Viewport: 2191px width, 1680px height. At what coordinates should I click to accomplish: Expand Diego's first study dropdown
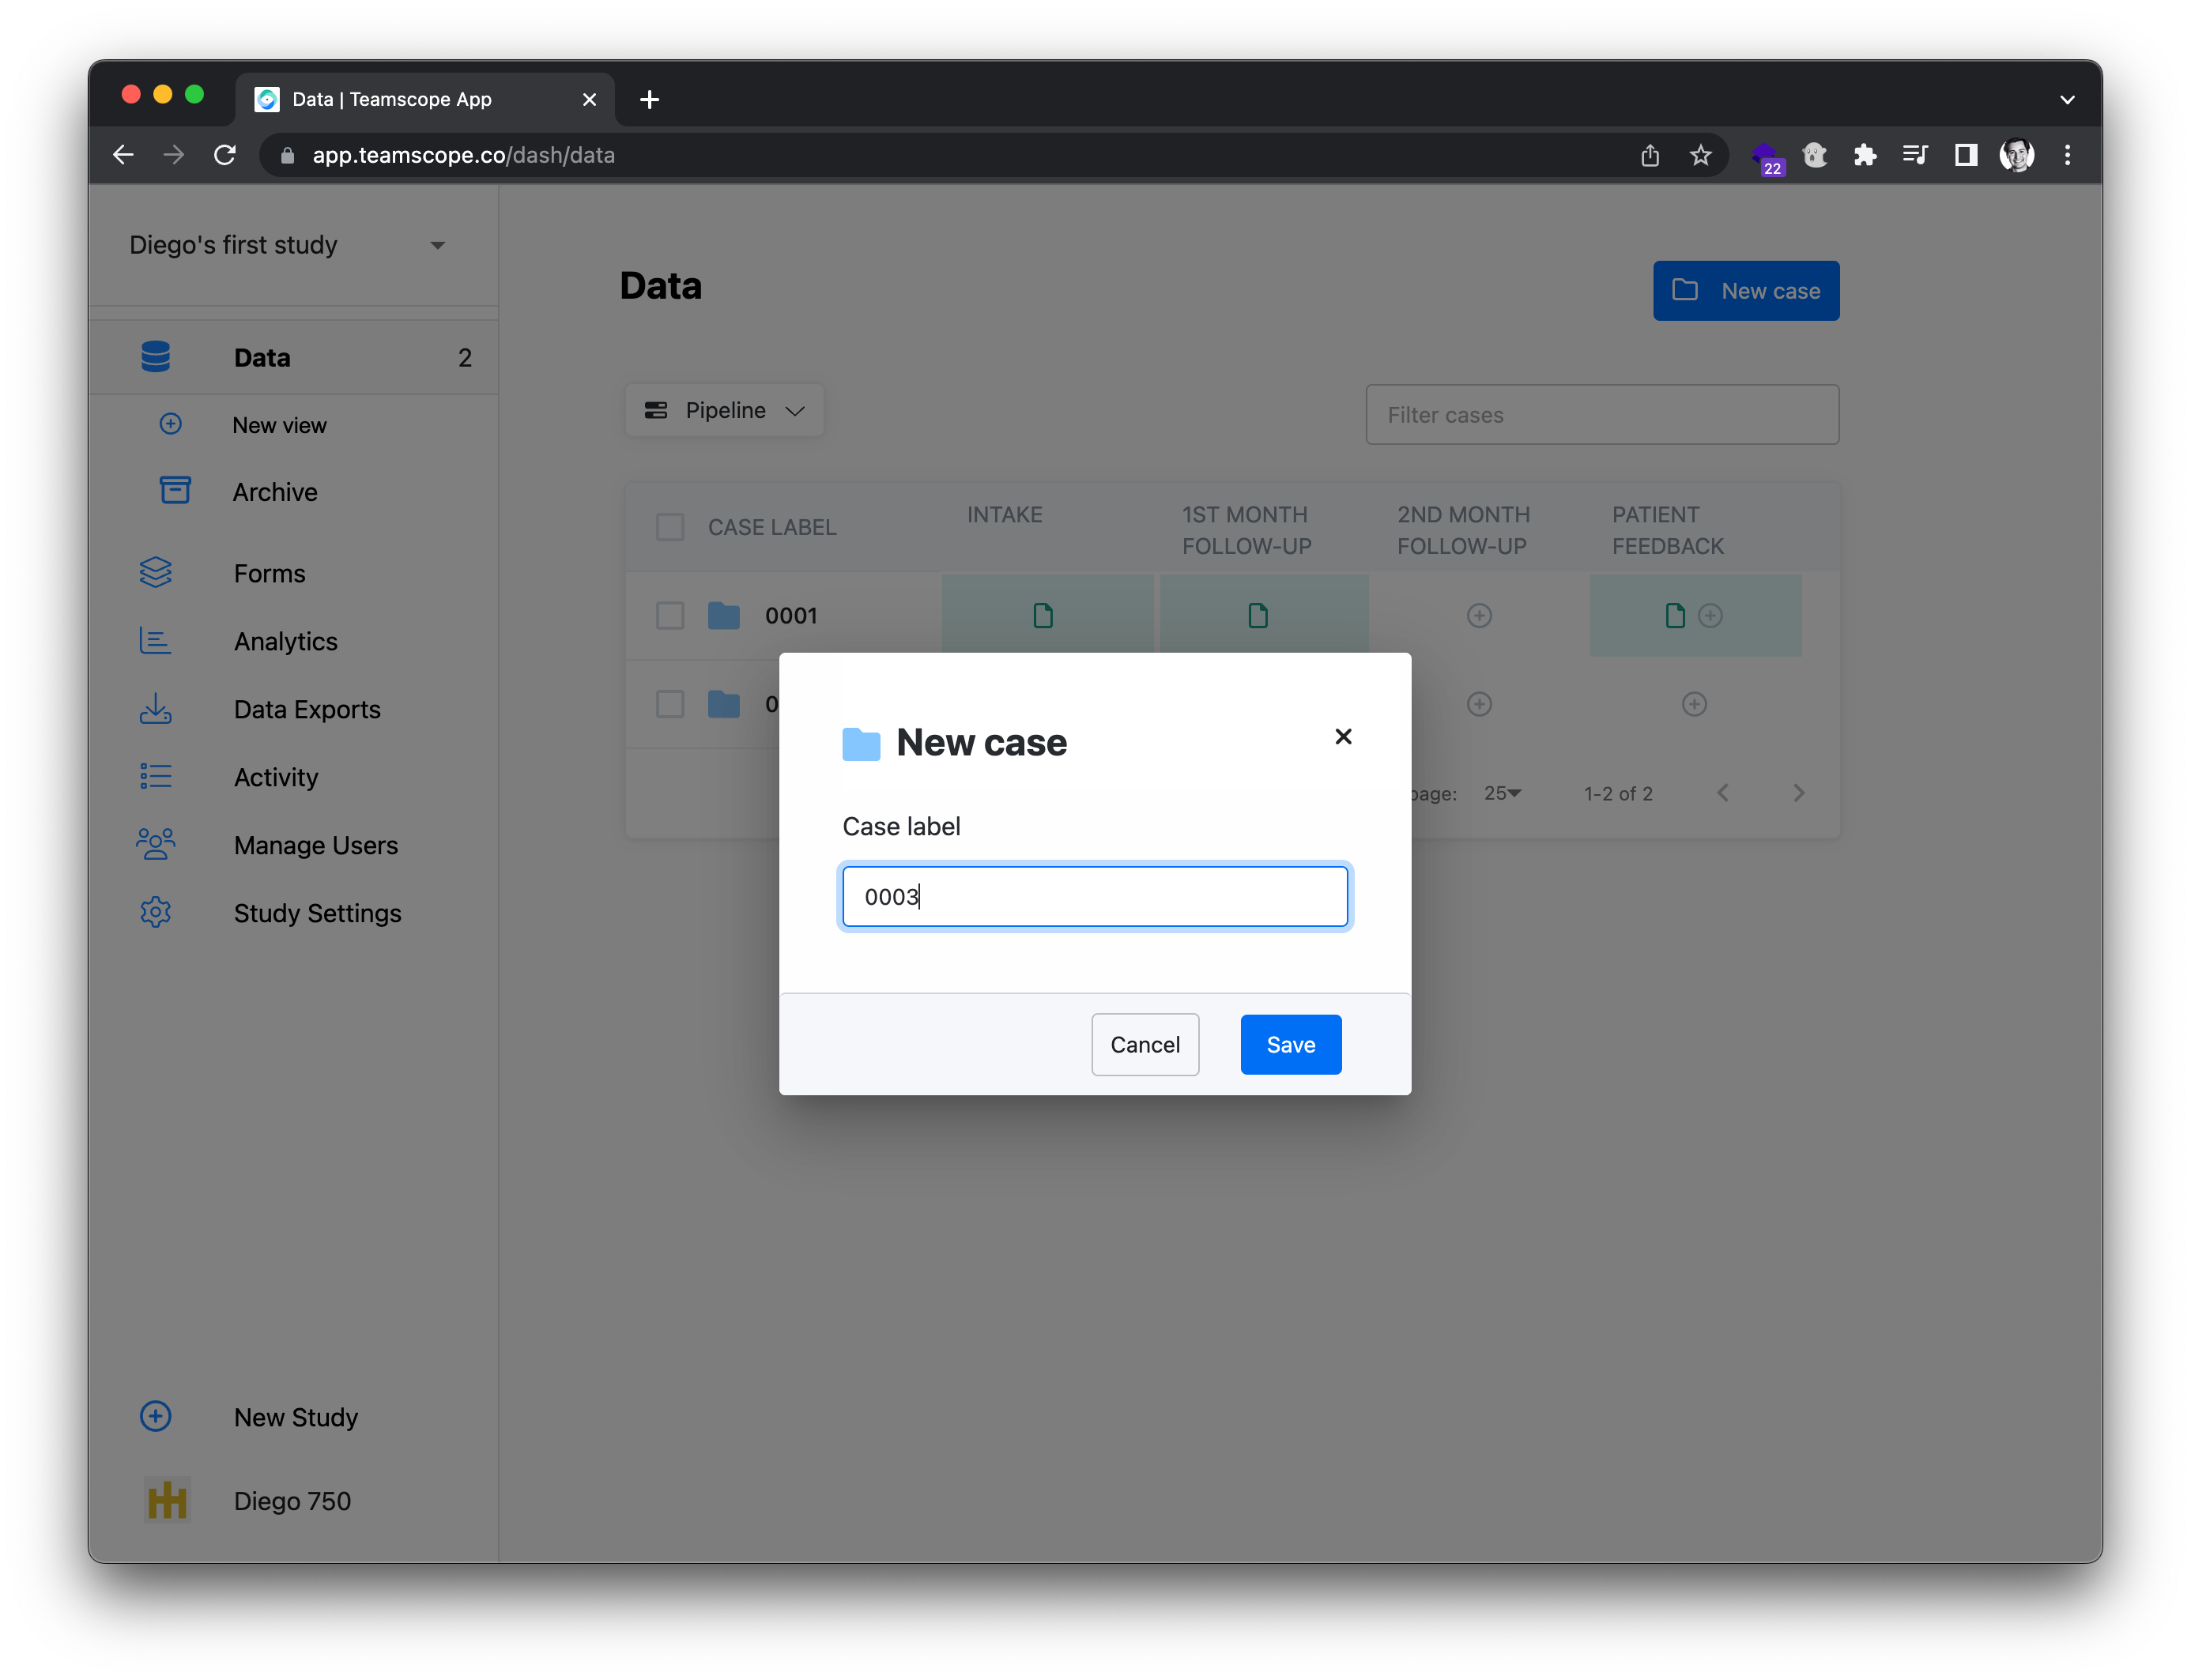tap(437, 246)
